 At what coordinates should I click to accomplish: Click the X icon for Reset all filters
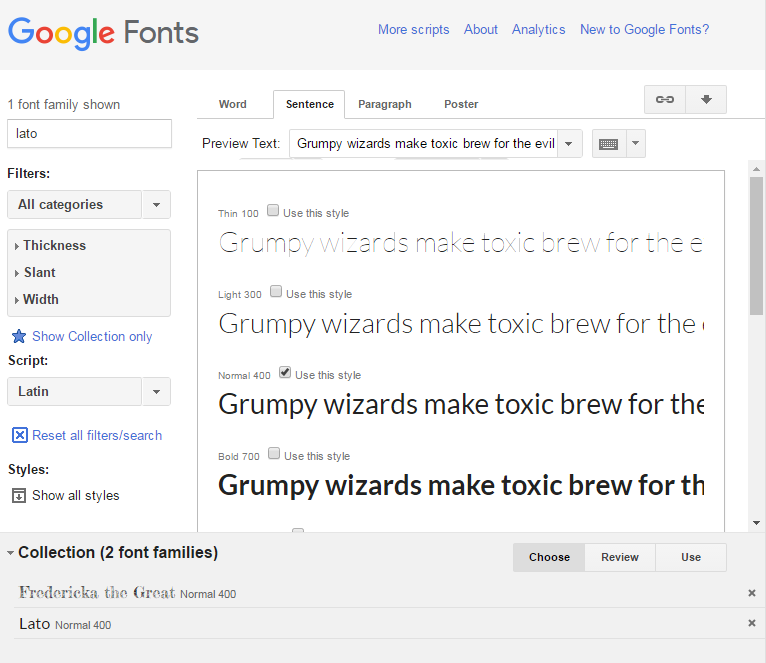20,435
